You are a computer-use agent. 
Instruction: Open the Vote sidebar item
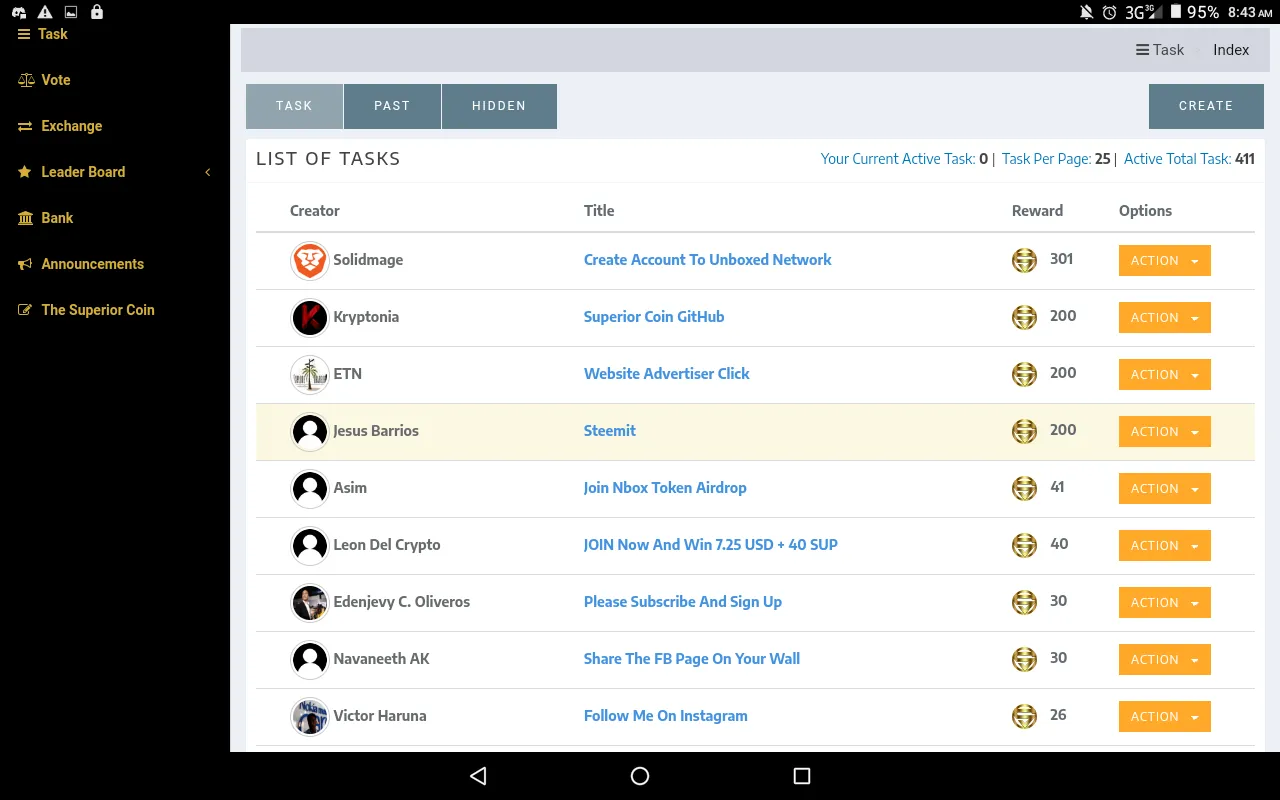(x=44, y=80)
